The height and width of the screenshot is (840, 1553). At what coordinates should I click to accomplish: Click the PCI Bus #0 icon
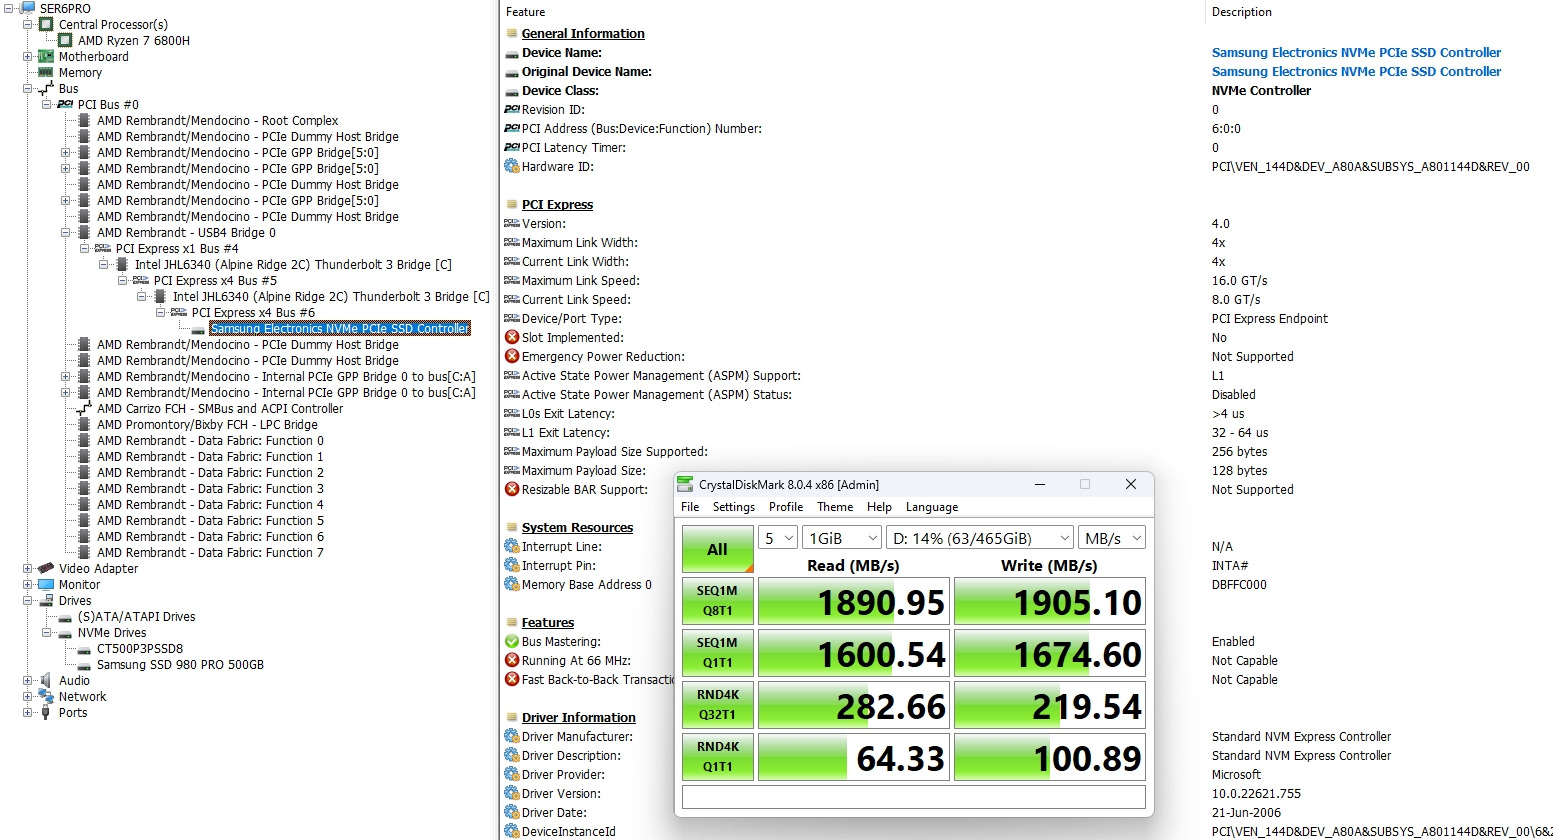coord(65,104)
